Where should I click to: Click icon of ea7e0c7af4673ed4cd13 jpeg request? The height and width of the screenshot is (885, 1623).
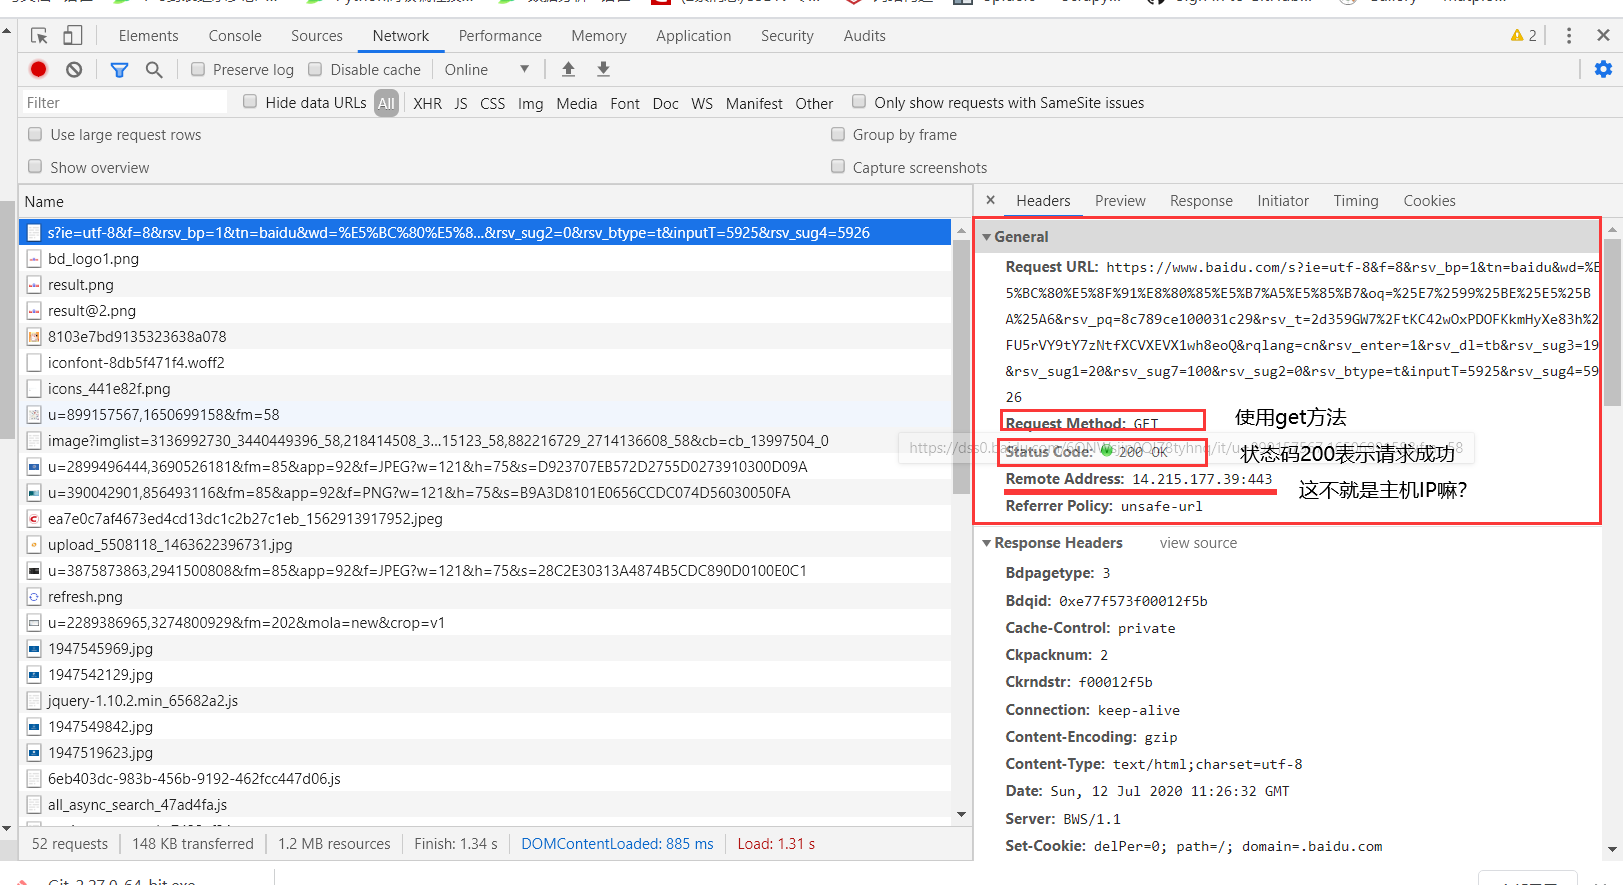click(34, 519)
